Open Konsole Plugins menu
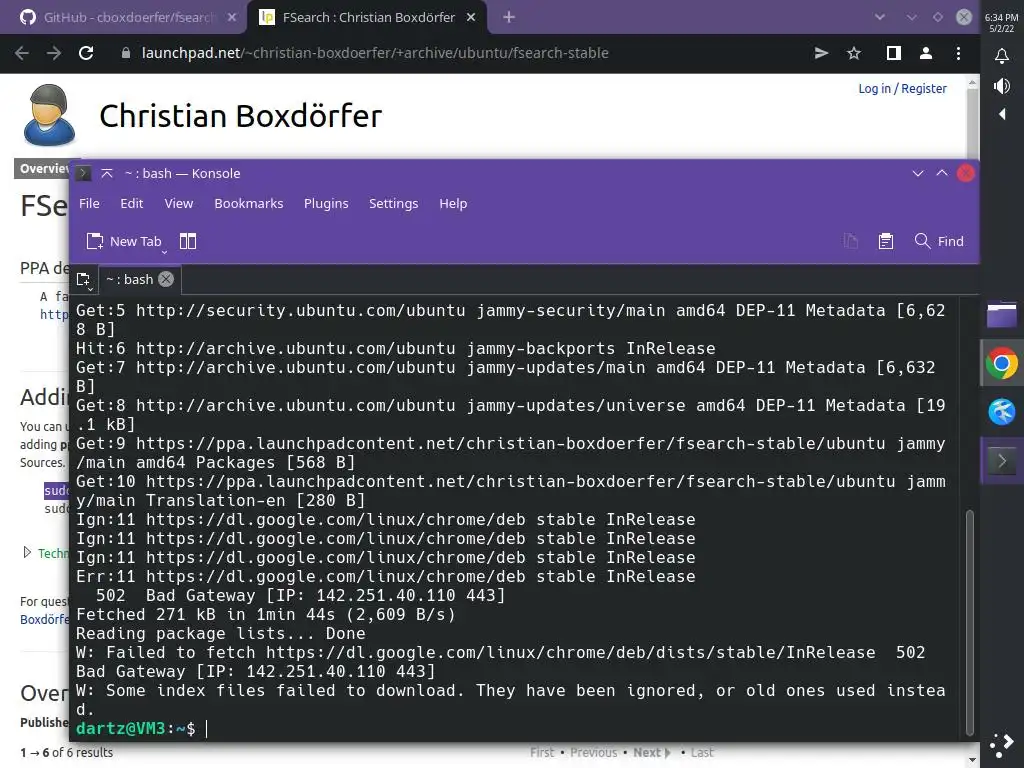The image size is (1024, 768). coord(326,203)
